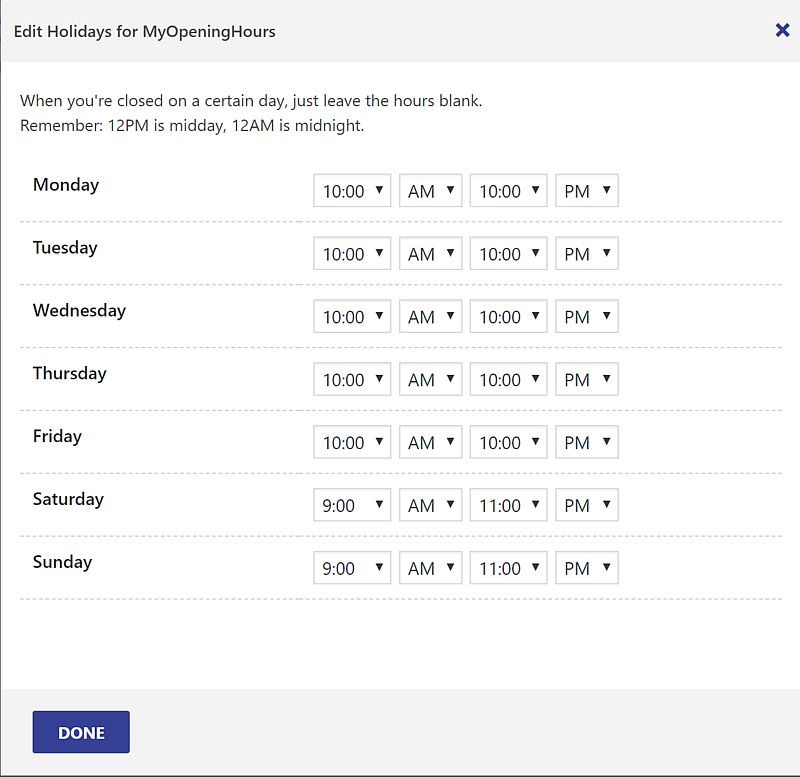Expand Friday closing hour dropdown

508,442
